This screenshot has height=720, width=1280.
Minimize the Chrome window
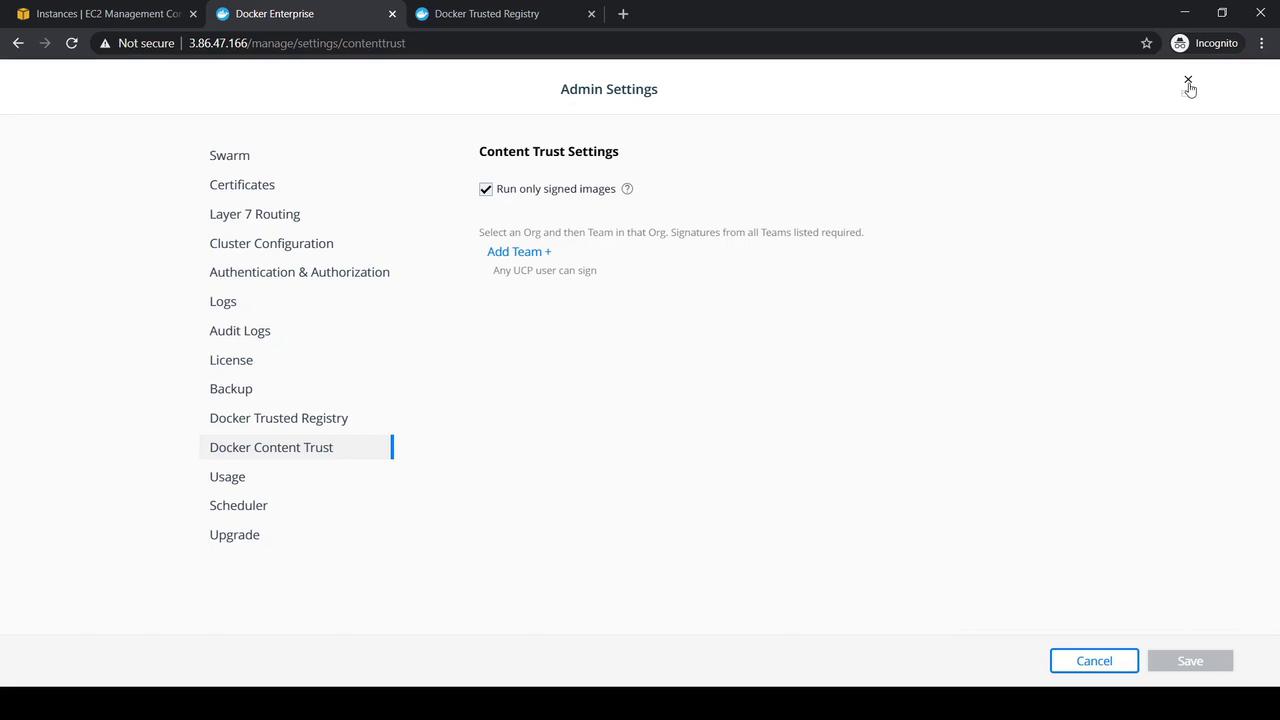click(1185, 13)
